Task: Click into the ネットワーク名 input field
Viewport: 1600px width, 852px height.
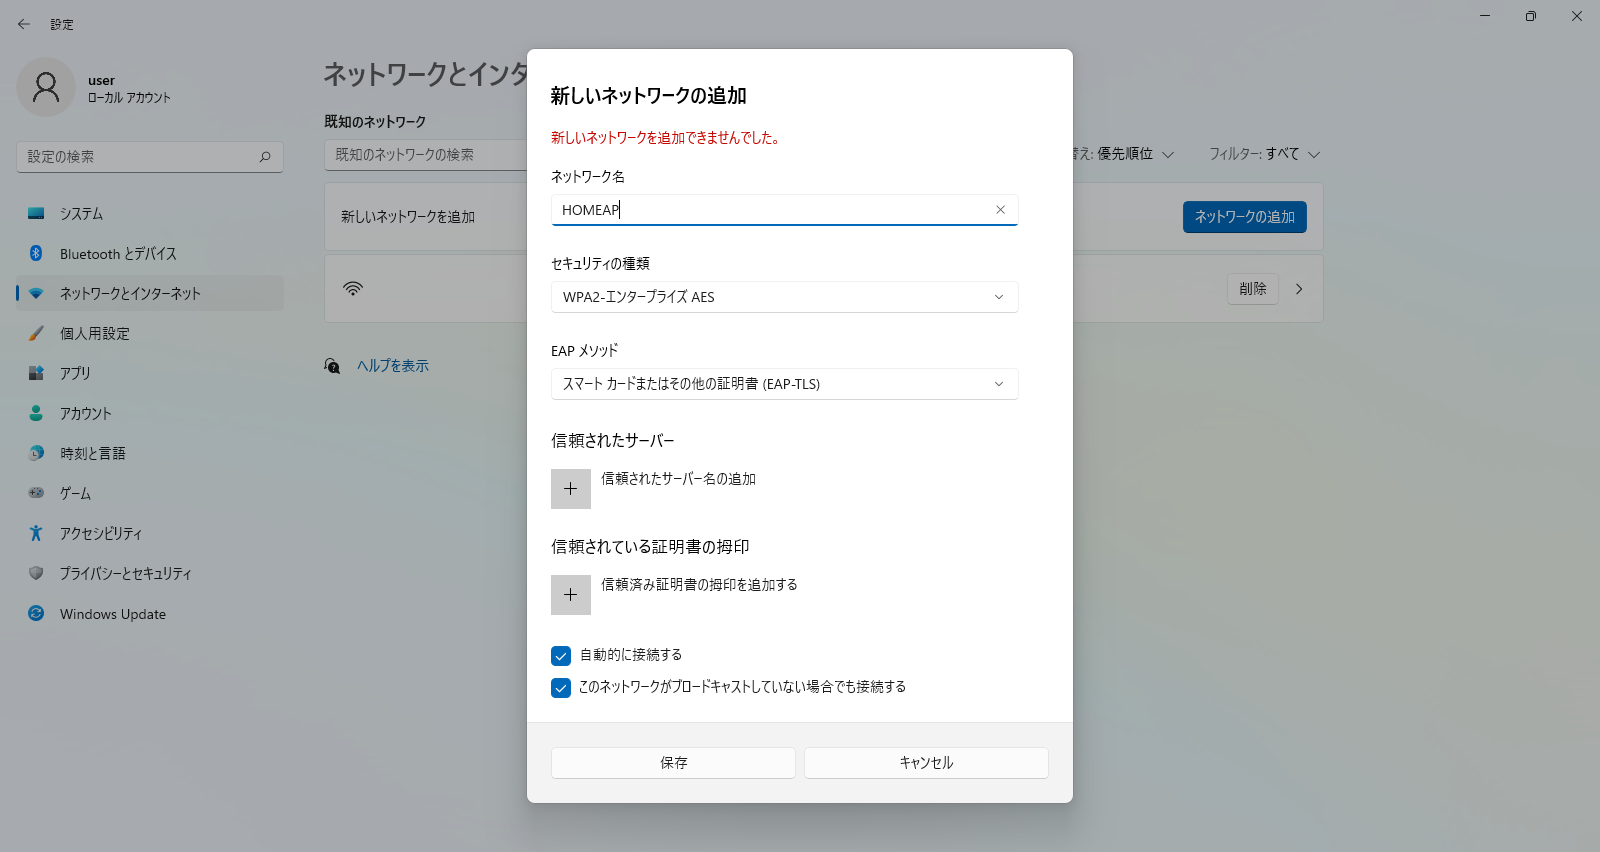Action: [x=784, y=210]
